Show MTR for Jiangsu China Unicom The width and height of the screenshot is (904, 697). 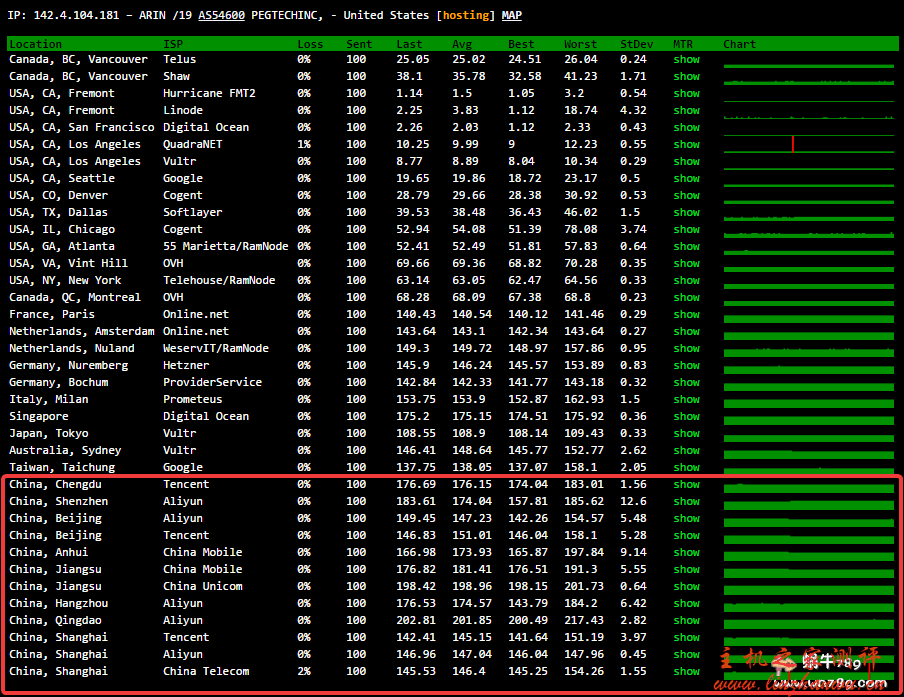[686, 587]
